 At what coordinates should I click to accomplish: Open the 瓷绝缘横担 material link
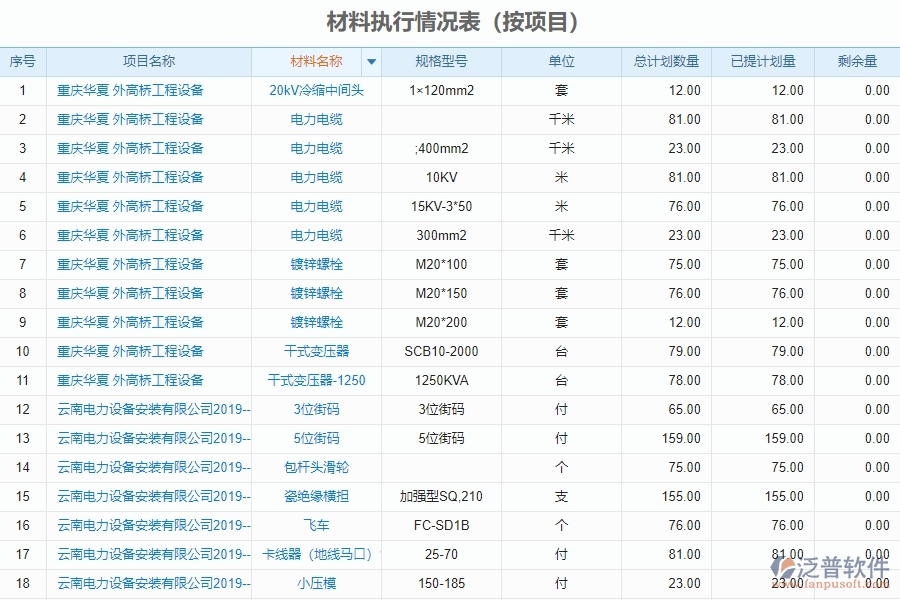point(313,496)
